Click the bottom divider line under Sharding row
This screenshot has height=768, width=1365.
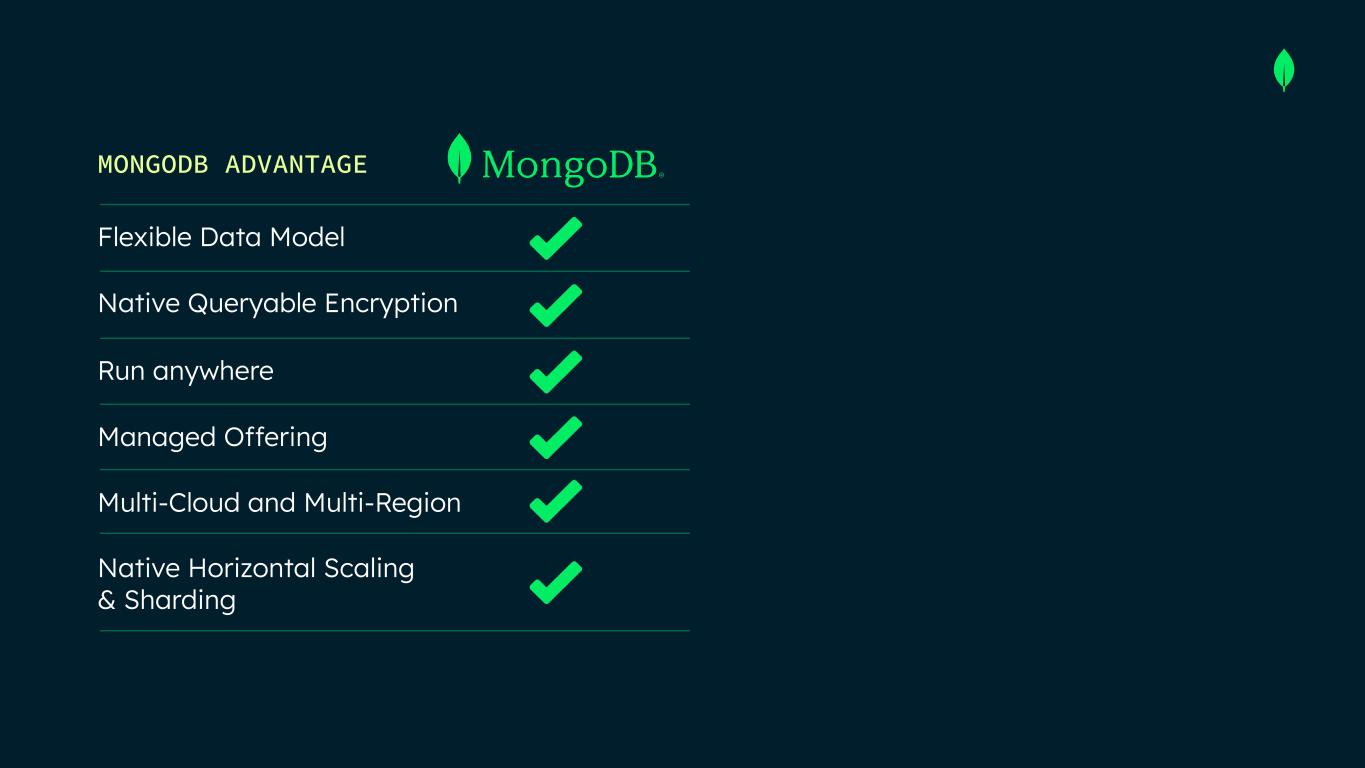(394, 630)
